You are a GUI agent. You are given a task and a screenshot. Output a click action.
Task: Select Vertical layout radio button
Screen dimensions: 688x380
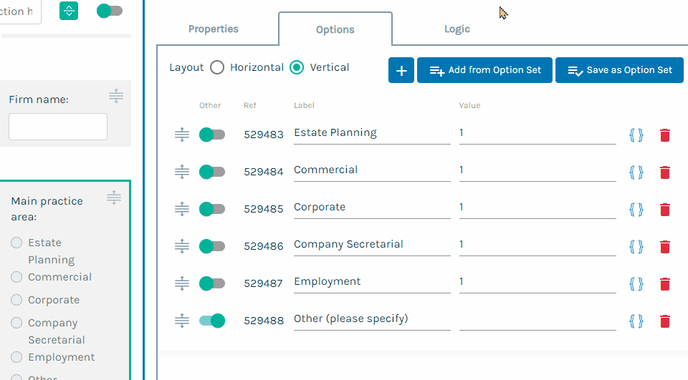click(x=297, y=68)
